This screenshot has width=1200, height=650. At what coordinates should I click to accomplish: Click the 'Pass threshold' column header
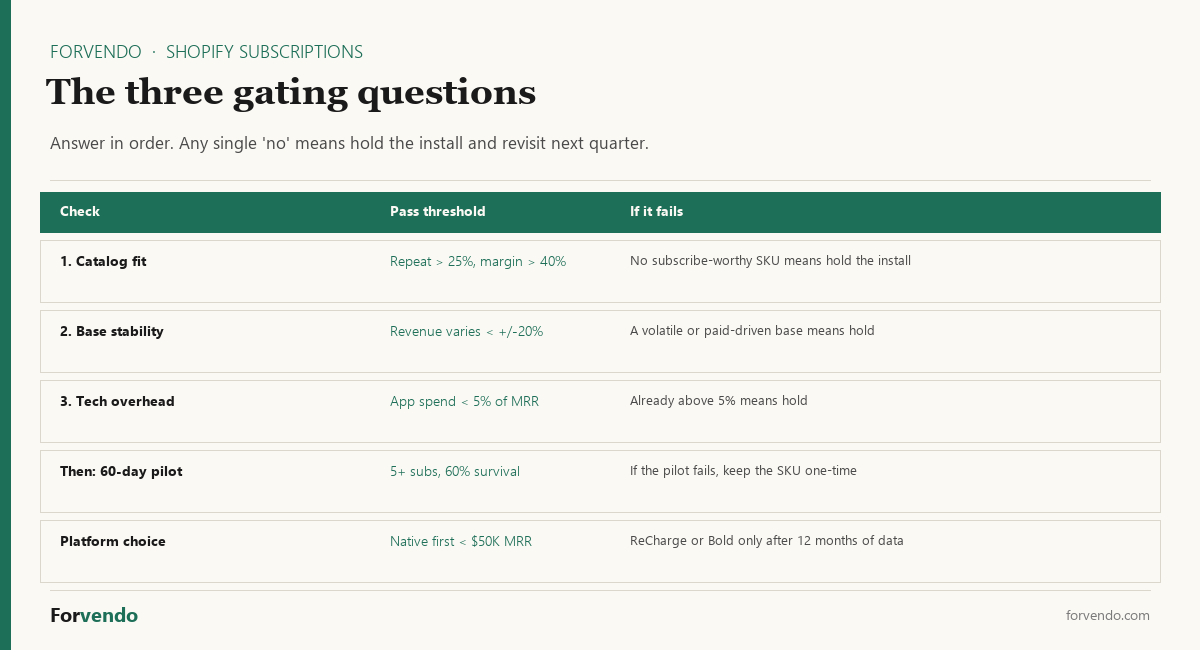437,212
